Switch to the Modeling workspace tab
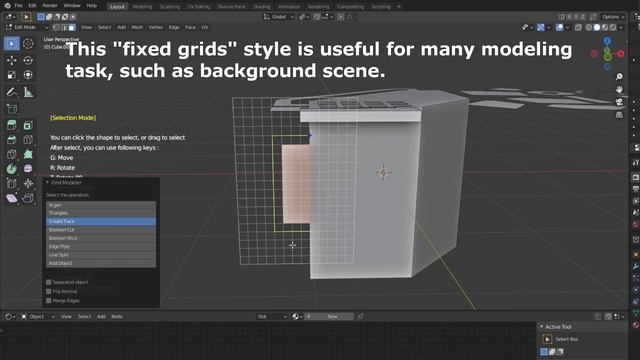This screenshot has width=640, height=360. click(142, 7)
